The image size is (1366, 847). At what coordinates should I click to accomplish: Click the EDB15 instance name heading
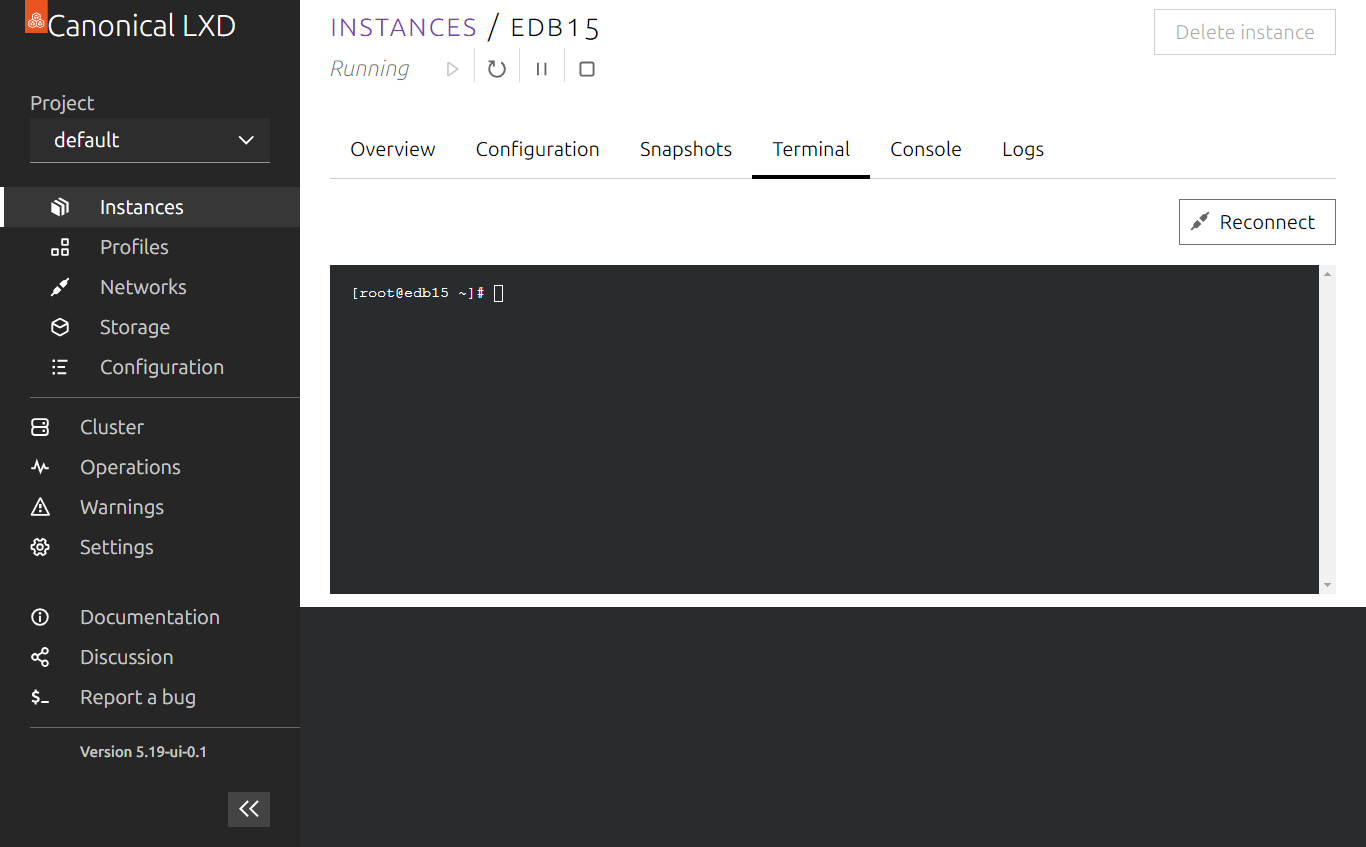click(555, 27)
